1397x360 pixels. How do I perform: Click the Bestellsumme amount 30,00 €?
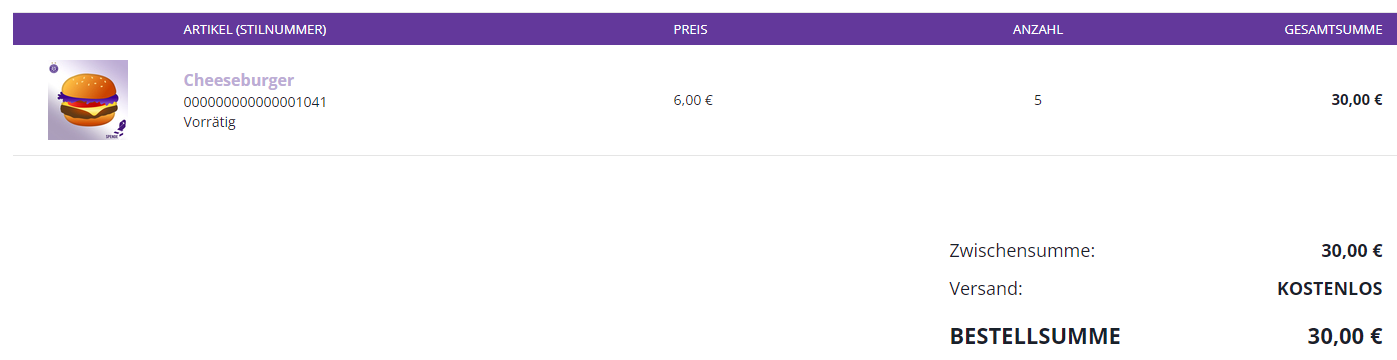1345,336
